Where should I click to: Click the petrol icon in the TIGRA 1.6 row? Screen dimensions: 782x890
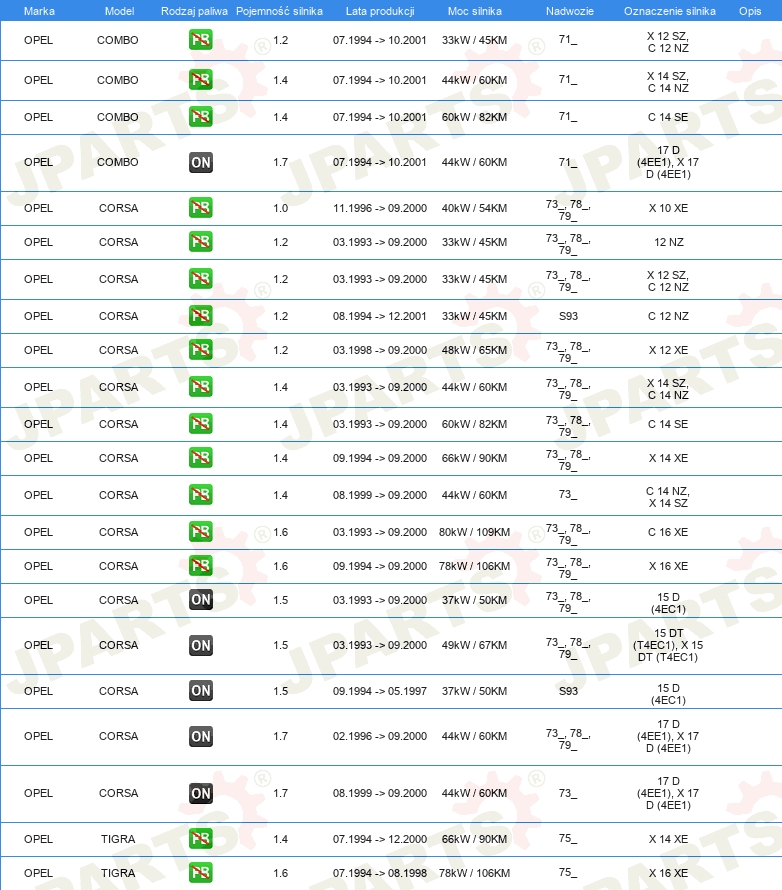point(200,872)
